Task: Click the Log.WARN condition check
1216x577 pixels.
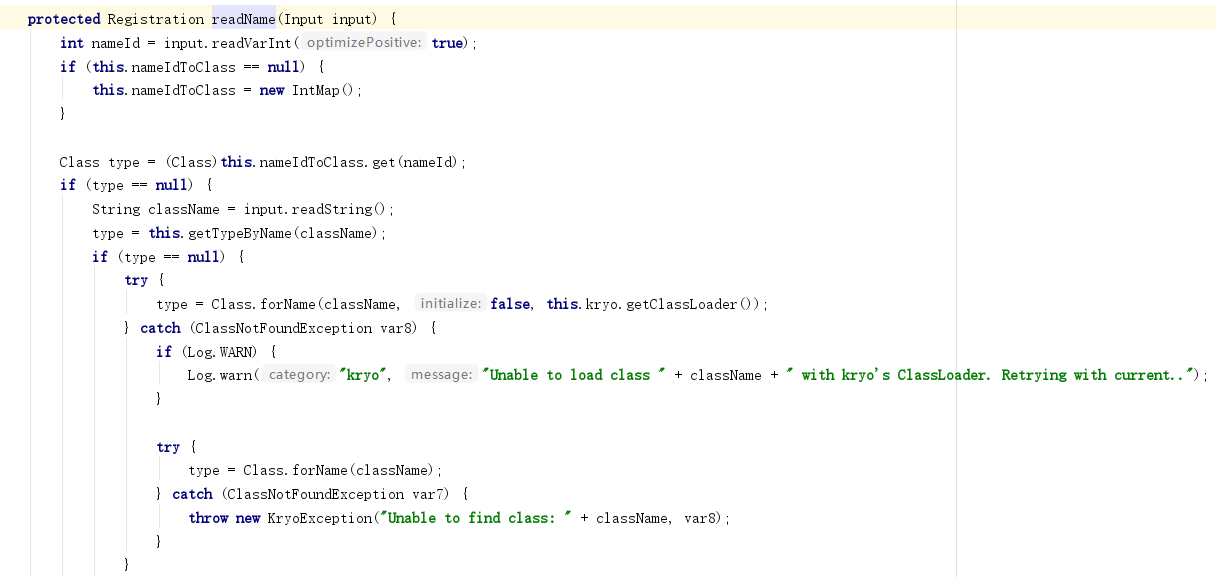Action: (x=221, y=351)
